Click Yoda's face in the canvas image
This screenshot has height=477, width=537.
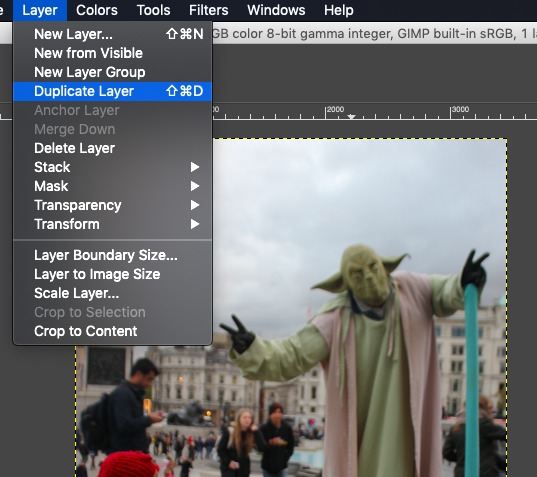(366, 275)
